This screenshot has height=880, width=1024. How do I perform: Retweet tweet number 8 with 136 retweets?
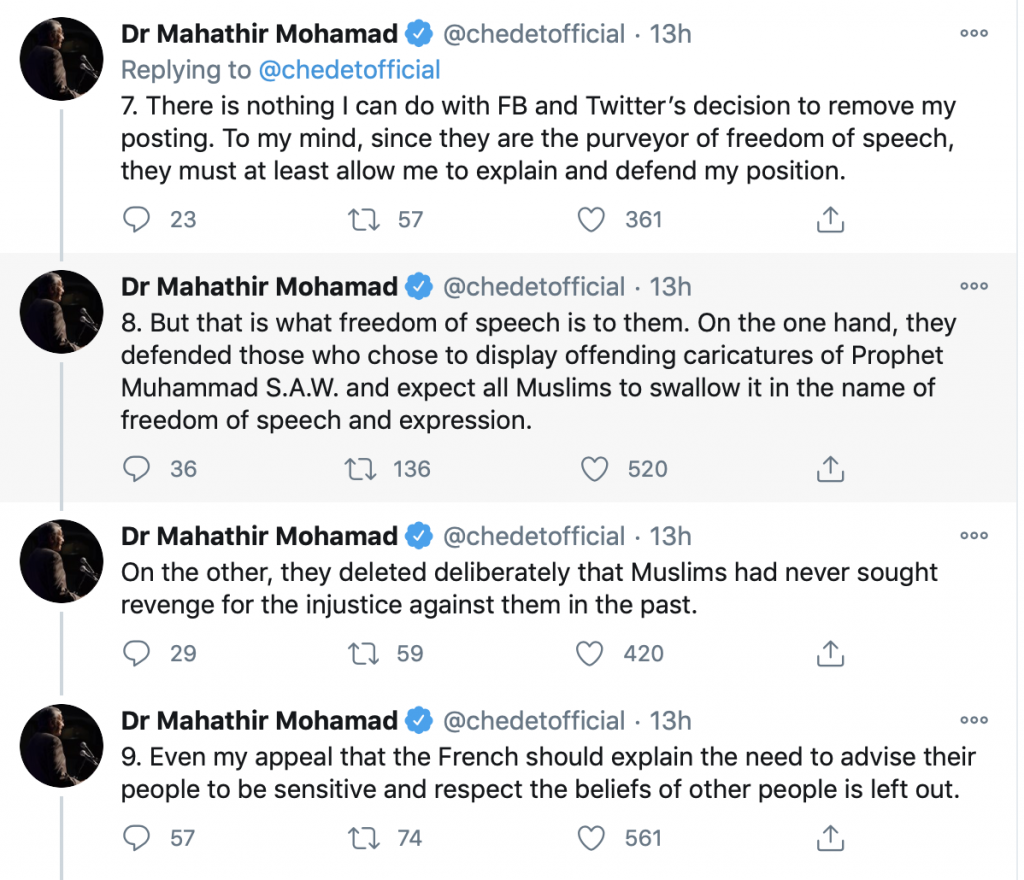point(362,469)
